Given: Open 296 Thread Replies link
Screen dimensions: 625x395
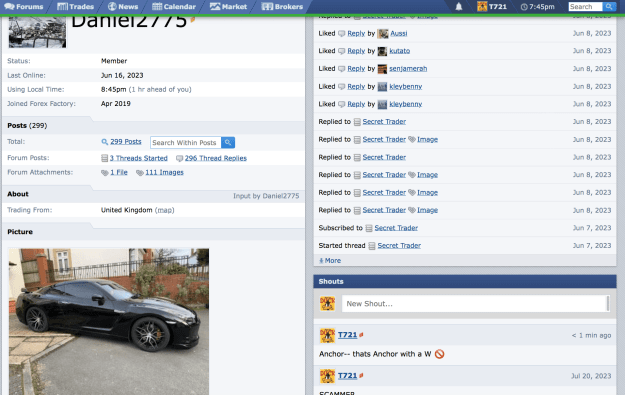Looking at the screenshot, I should [216, 158].
